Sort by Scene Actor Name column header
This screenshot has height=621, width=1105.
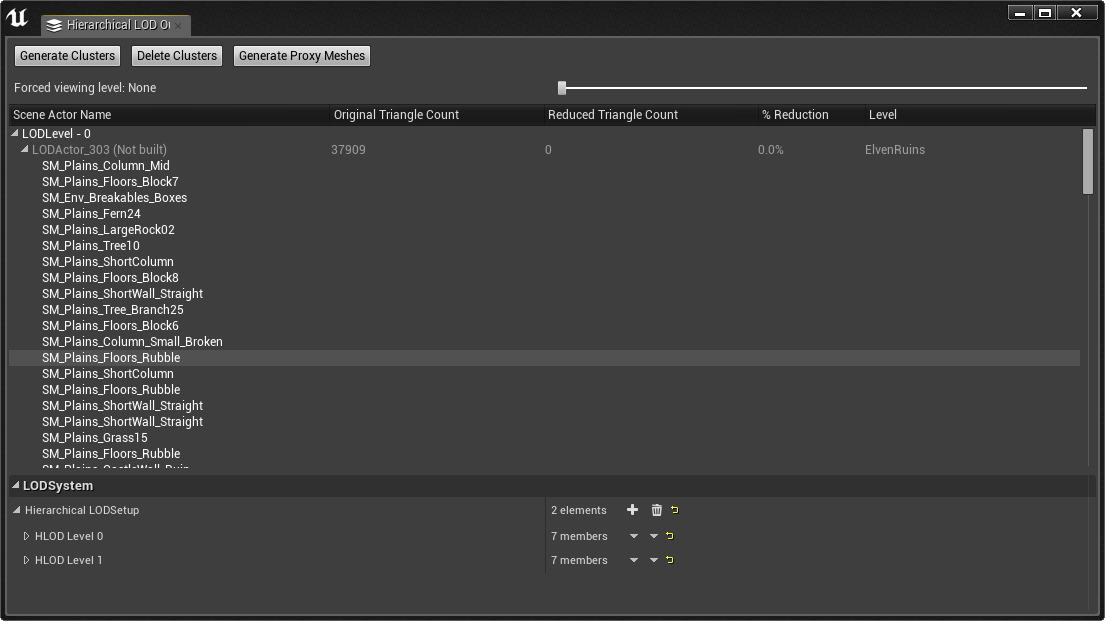click(x=169, y=114)
